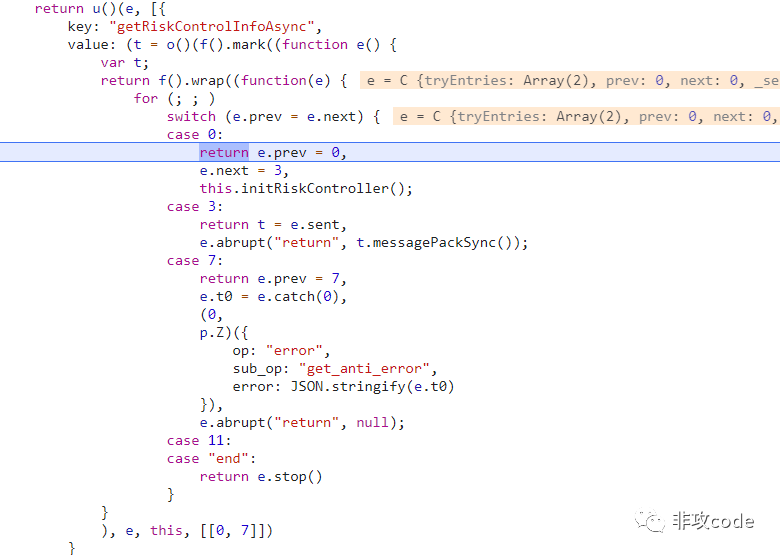780x555 pixels.
Task: Click the "error" op string value
Action: click(294, 351)
